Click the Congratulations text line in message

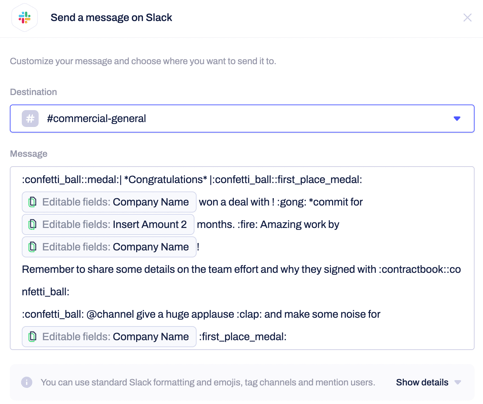192,179
